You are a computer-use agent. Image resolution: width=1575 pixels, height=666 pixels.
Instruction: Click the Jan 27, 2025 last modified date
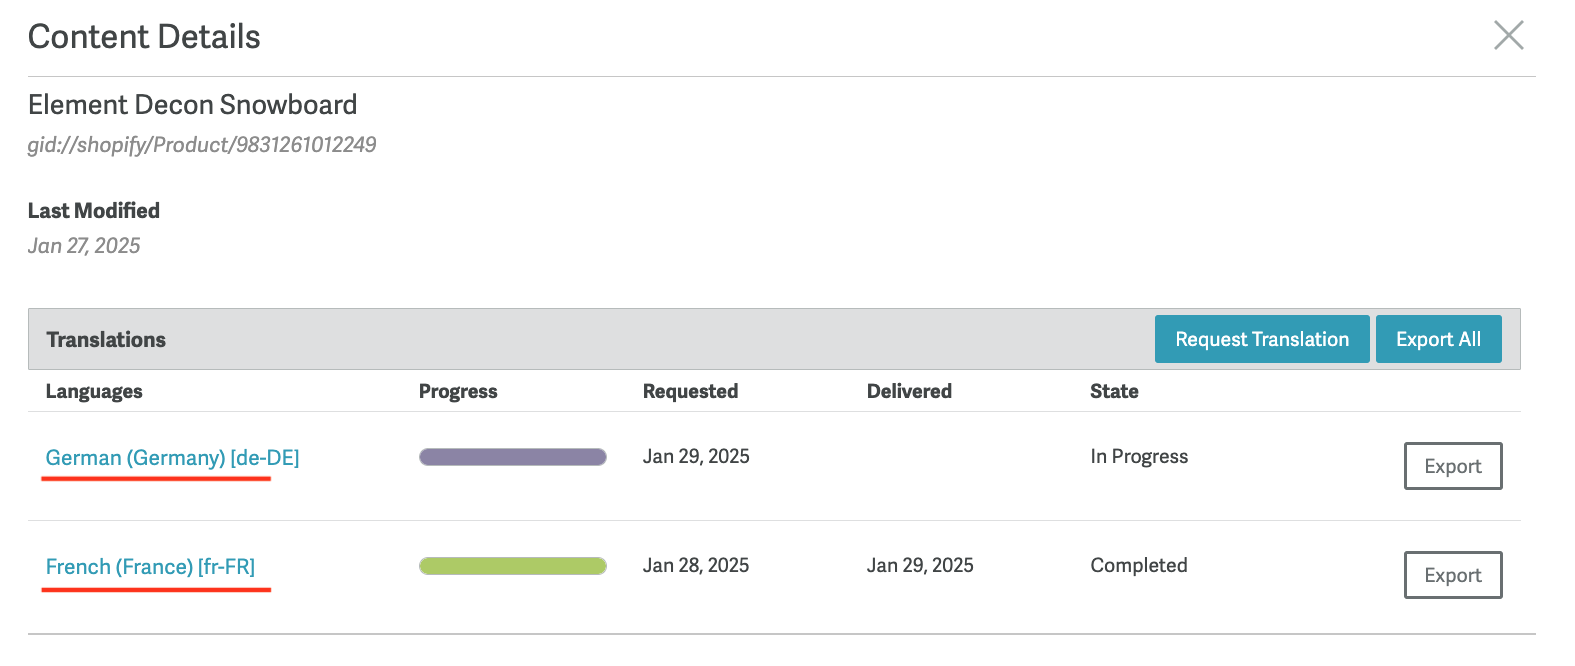coord(84,246)
